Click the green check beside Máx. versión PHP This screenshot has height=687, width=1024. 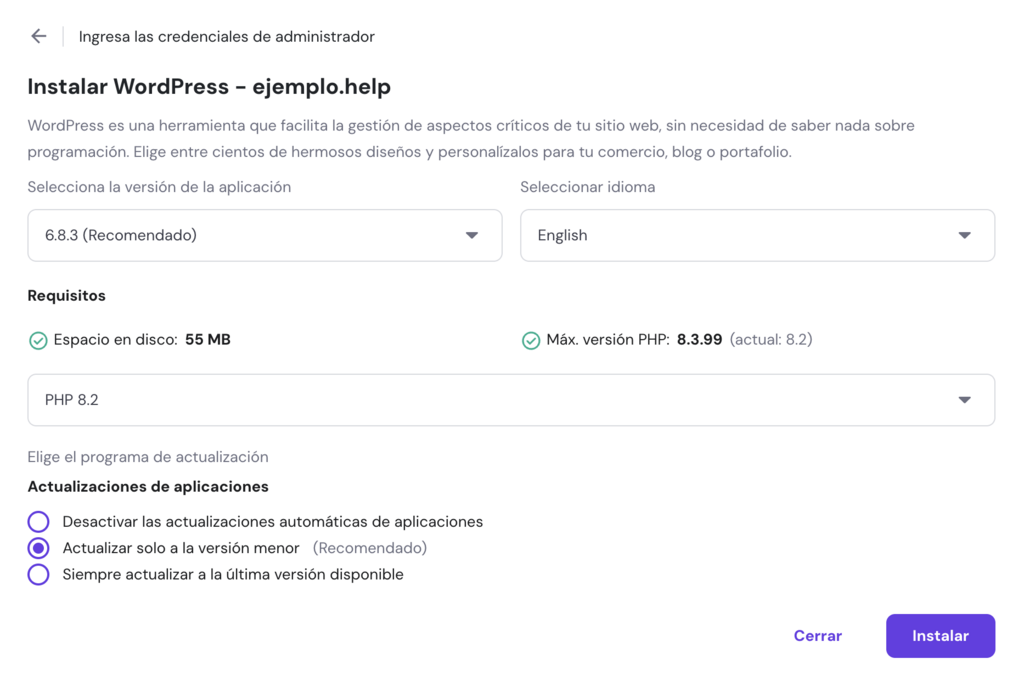[530, 340]
